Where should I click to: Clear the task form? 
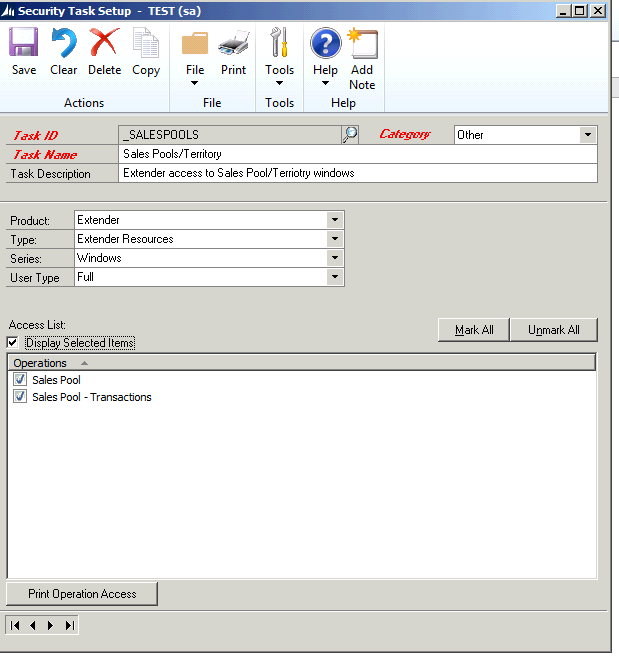tap(64, 52)
